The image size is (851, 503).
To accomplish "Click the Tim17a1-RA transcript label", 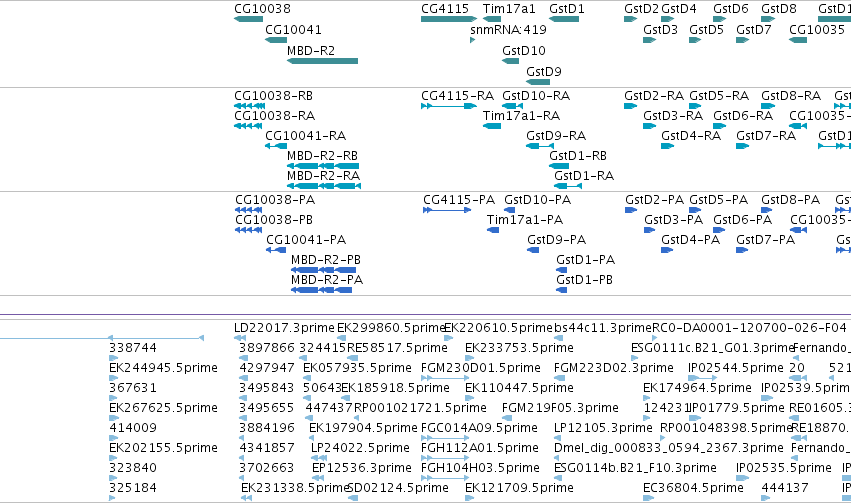I will [522, 116].
